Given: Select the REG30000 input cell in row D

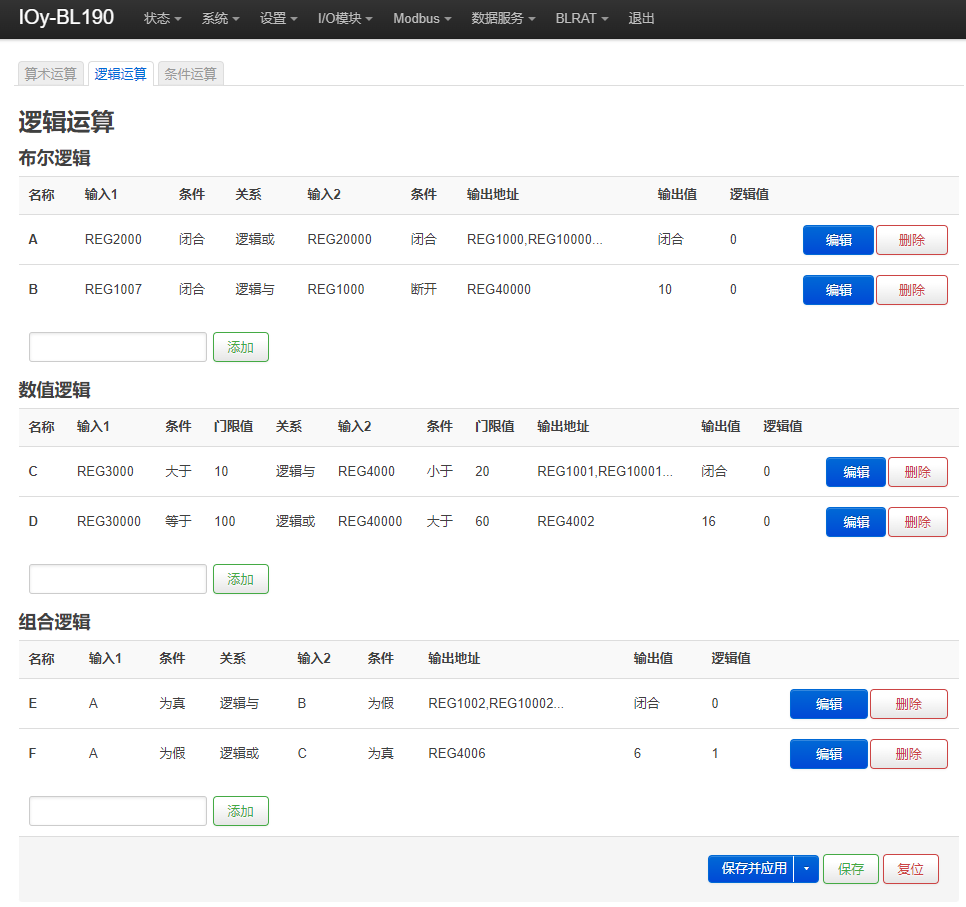Looking at the screenshot, I should click(x=108, y=521).
